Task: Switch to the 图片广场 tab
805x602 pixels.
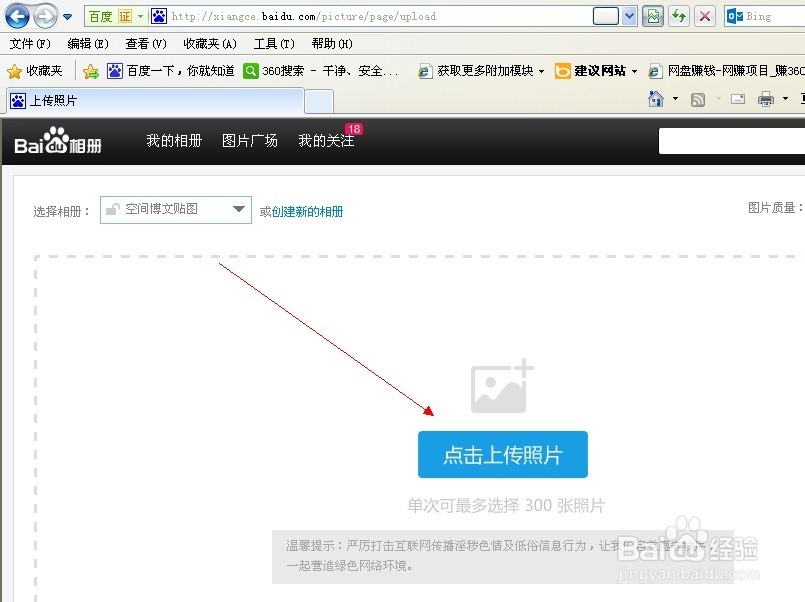Action: pos(250,140)
